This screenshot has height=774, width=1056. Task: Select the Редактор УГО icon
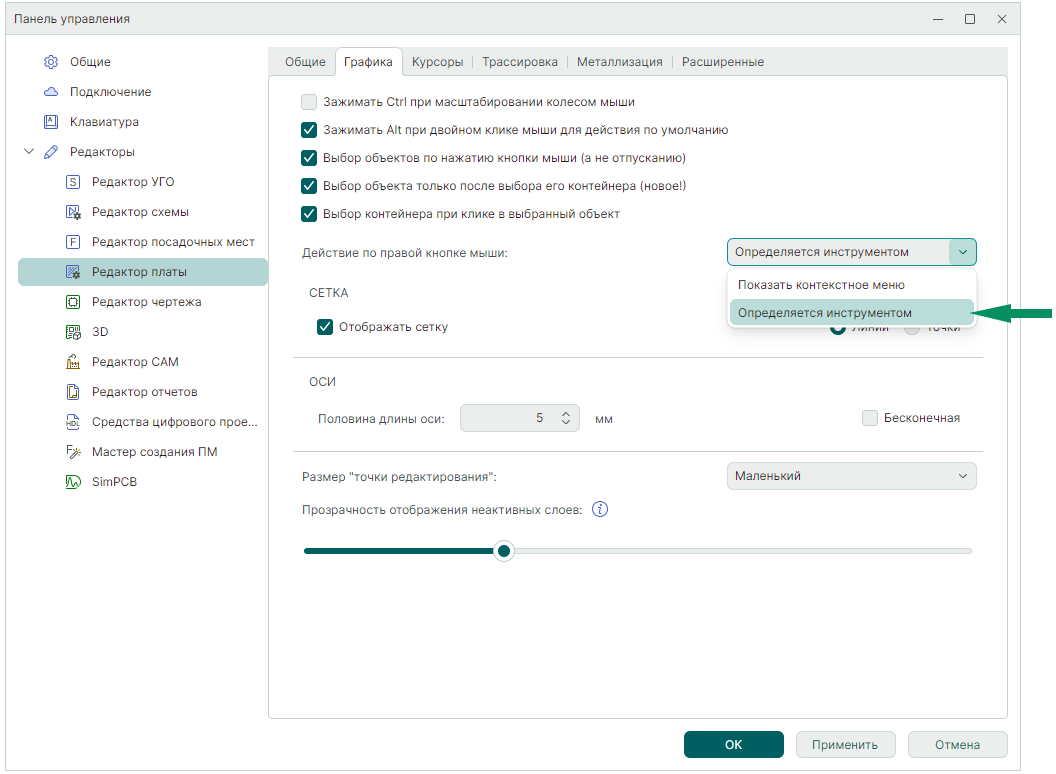(x=73, y=182)
